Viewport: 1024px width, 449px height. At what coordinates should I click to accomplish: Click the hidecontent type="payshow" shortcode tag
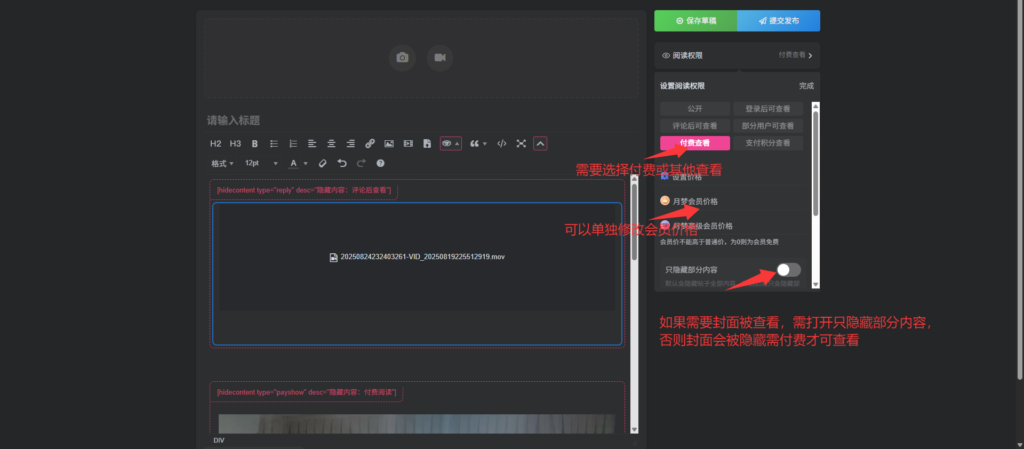(306, 392)
